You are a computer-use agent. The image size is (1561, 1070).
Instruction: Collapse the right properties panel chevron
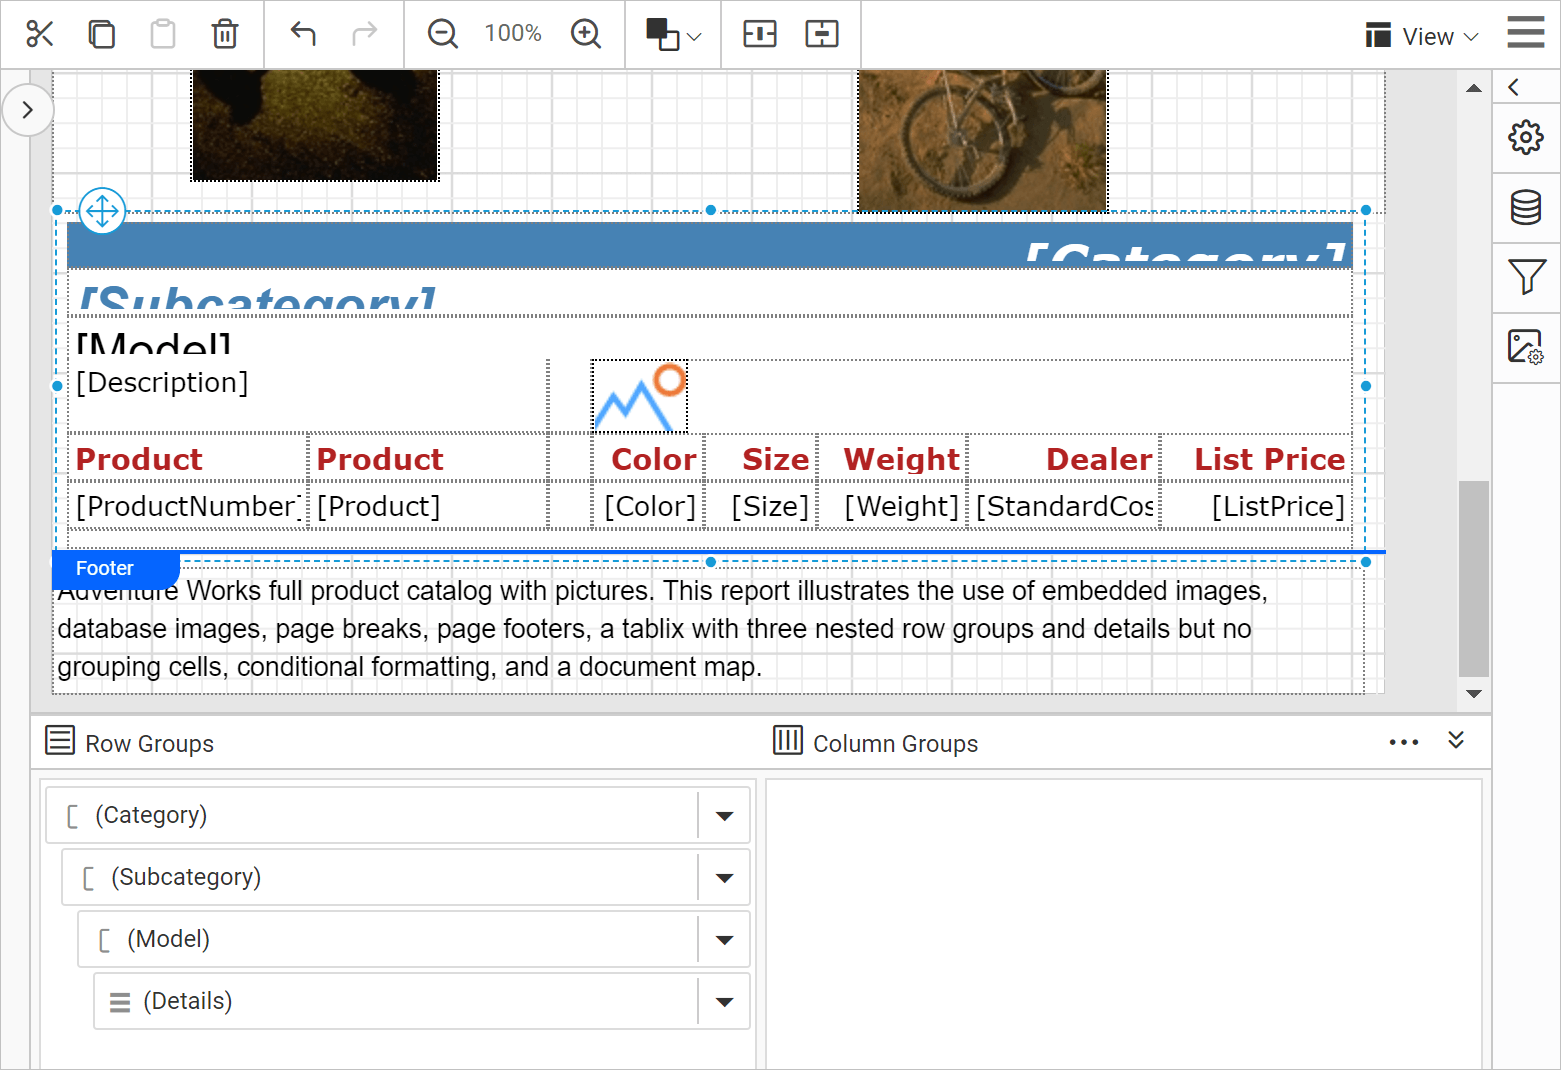pyautogui.click(x=1514, y=87)
